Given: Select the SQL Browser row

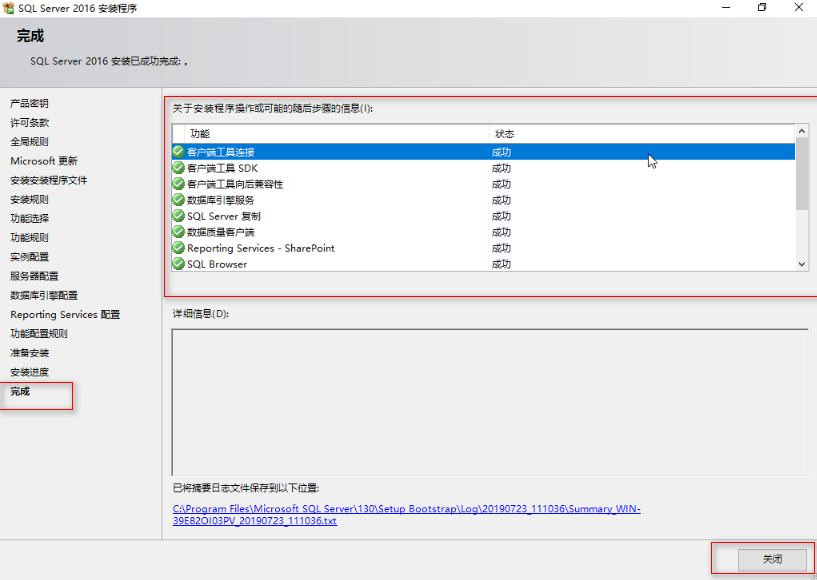Looking at the screenshot, I should coord(484,264).
